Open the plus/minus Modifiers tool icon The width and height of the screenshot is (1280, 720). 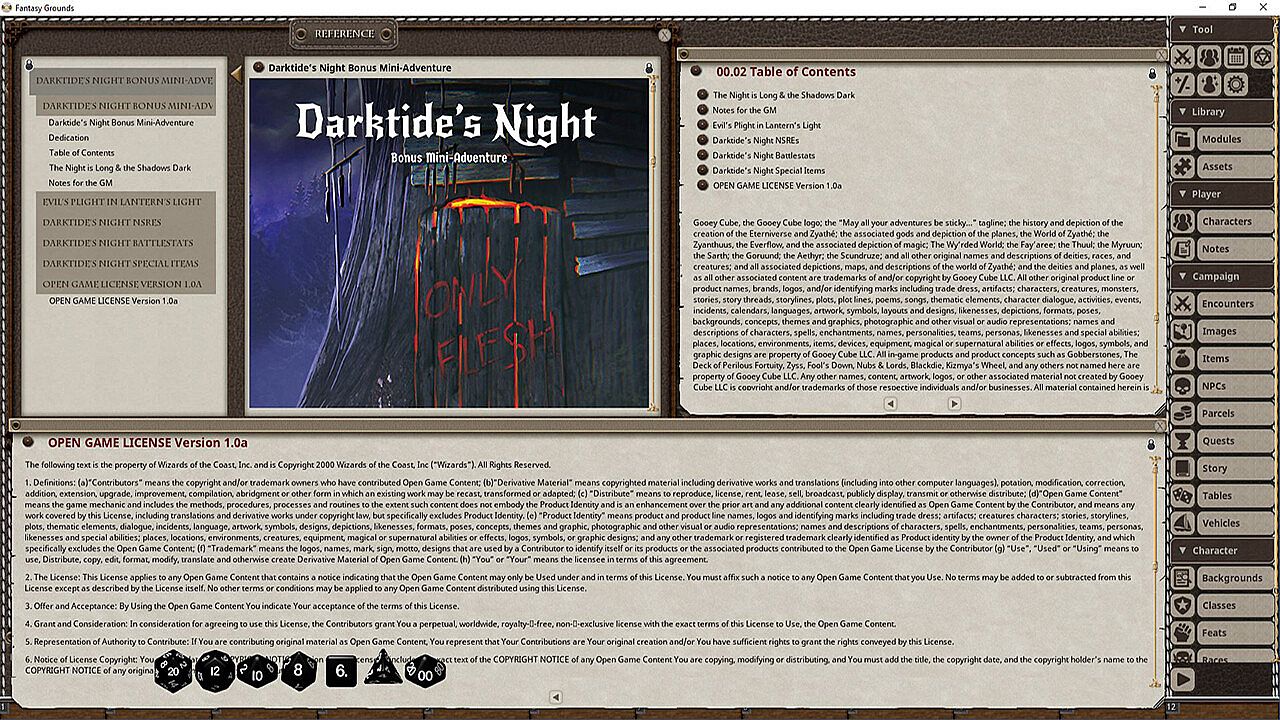1183,84
